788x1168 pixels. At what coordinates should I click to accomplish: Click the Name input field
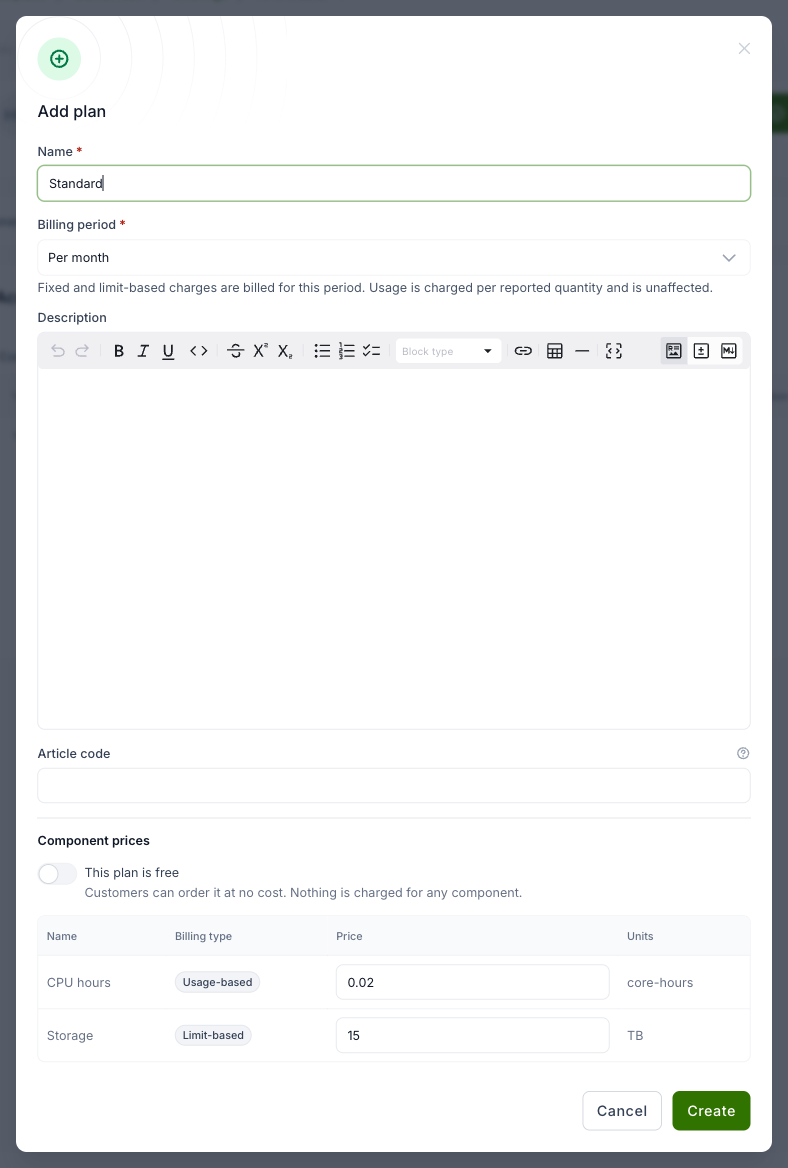coord(394,183)
